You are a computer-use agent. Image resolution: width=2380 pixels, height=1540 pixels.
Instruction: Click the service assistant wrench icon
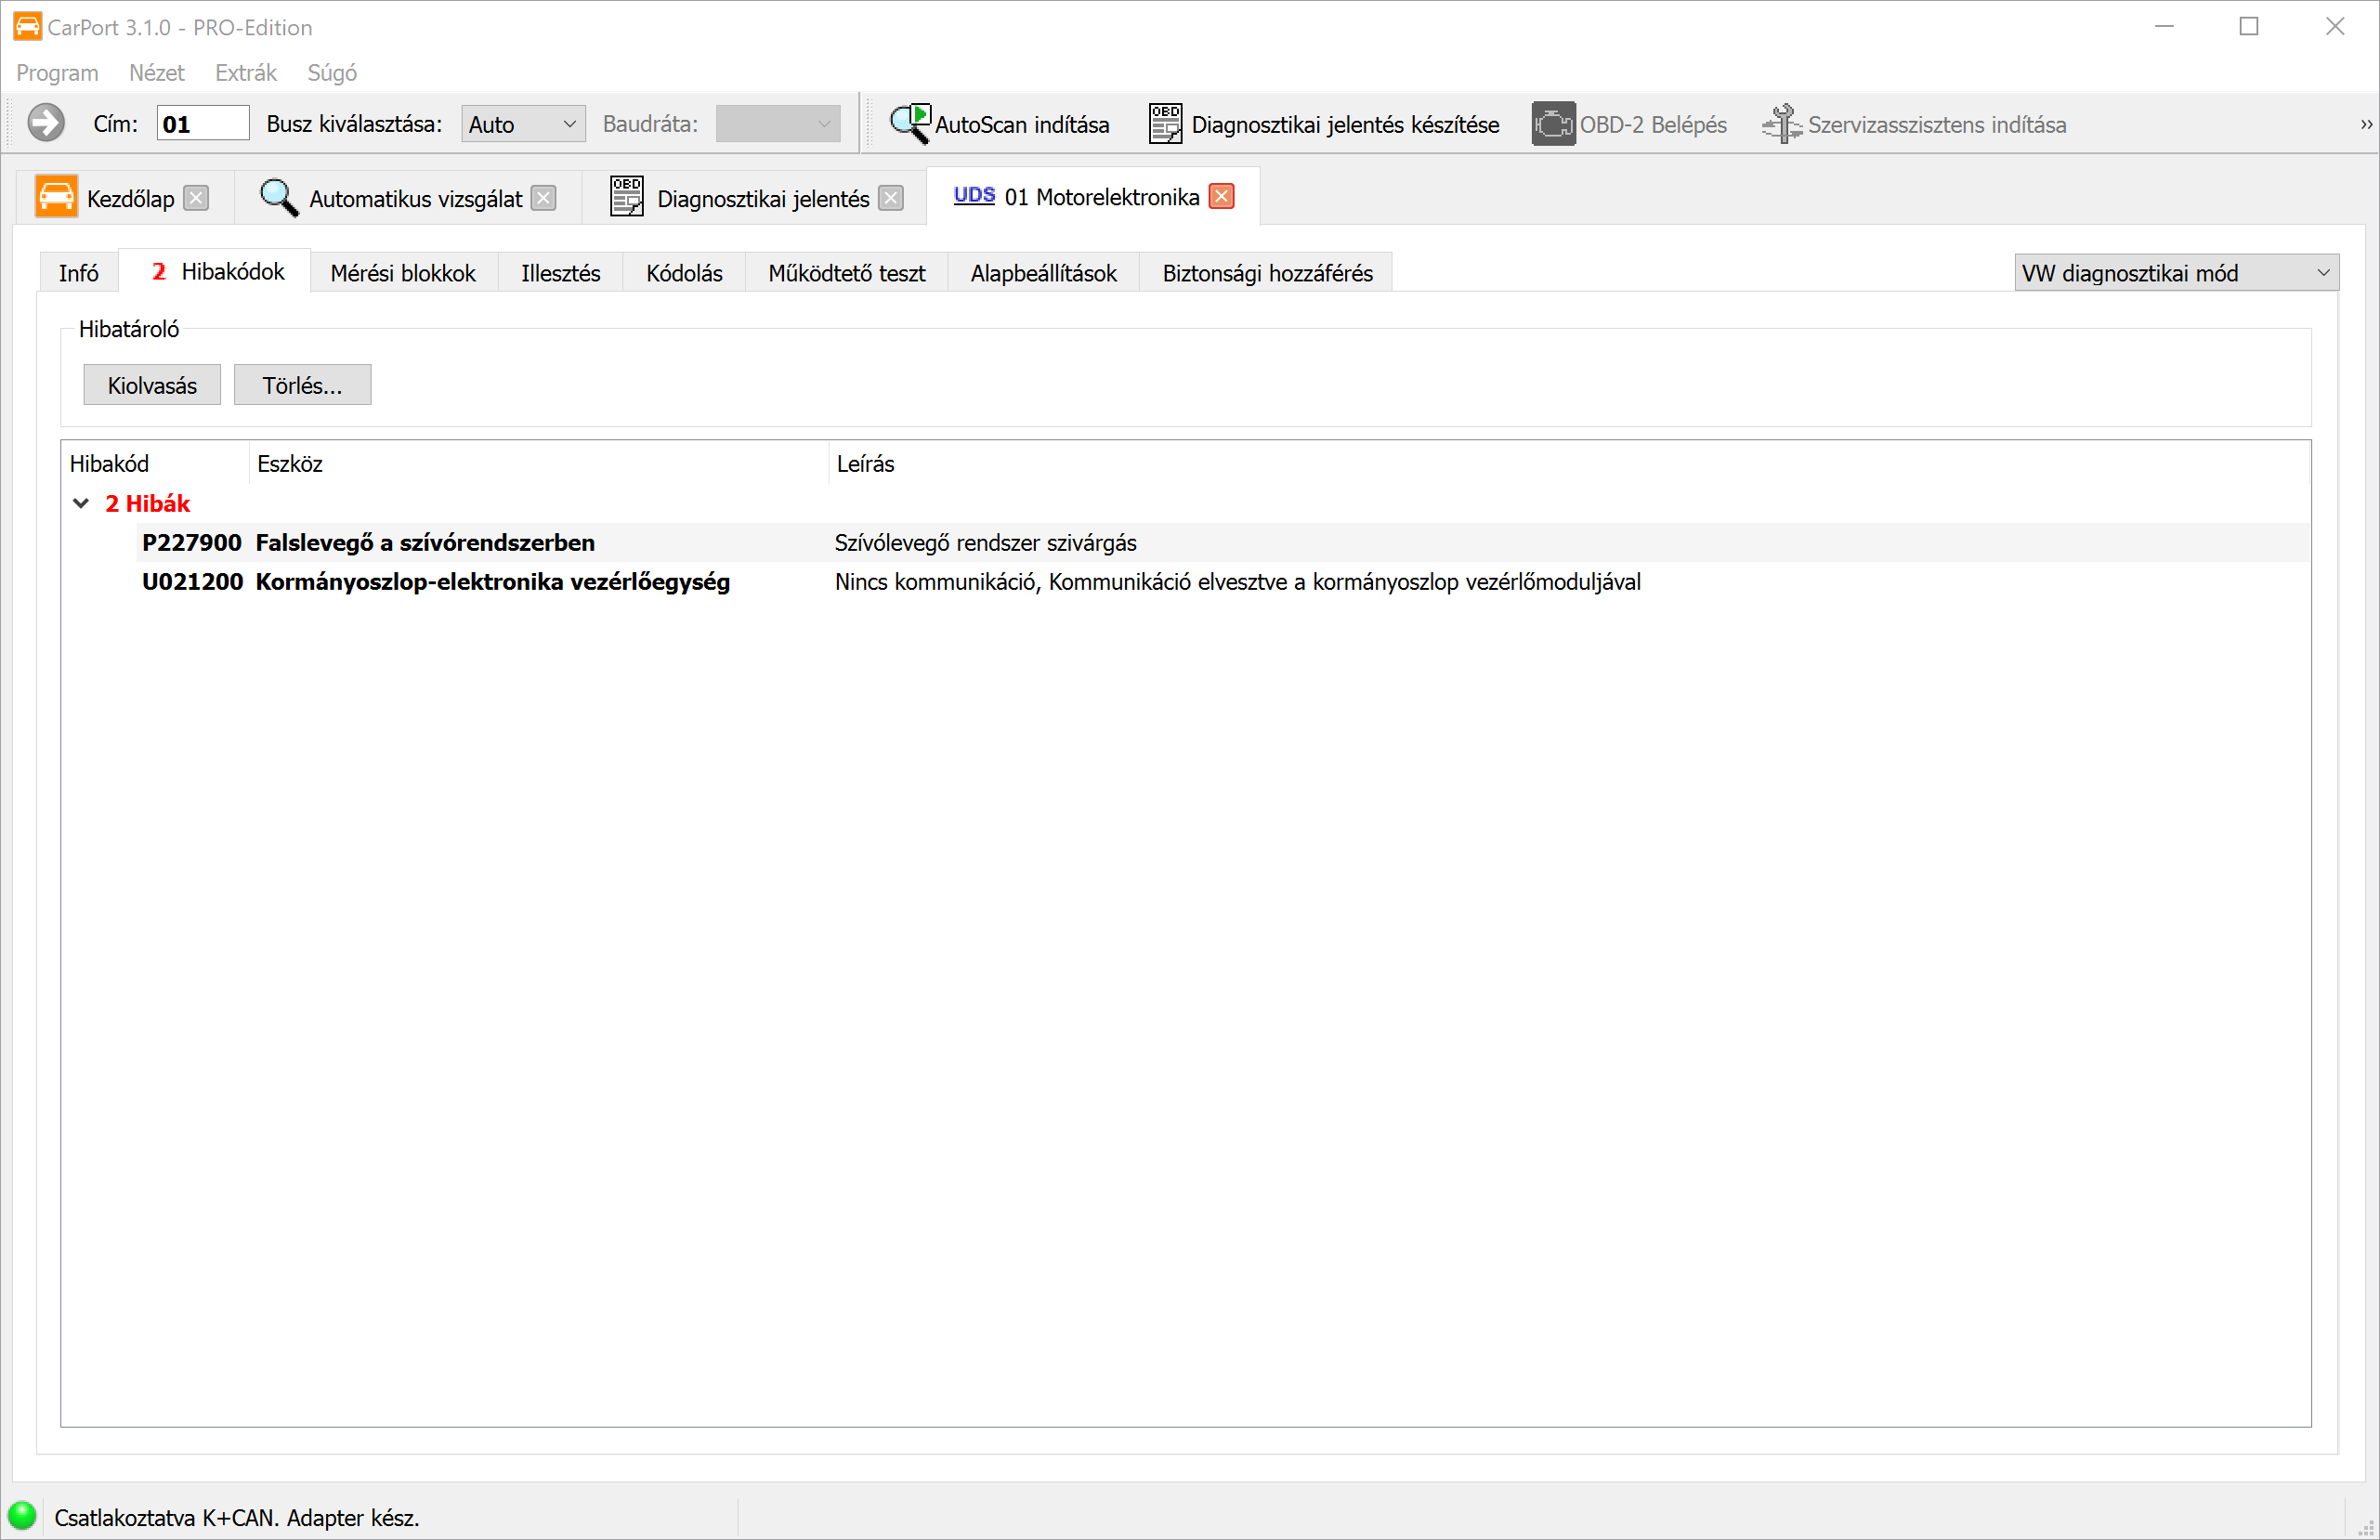tap(1781, 124)
